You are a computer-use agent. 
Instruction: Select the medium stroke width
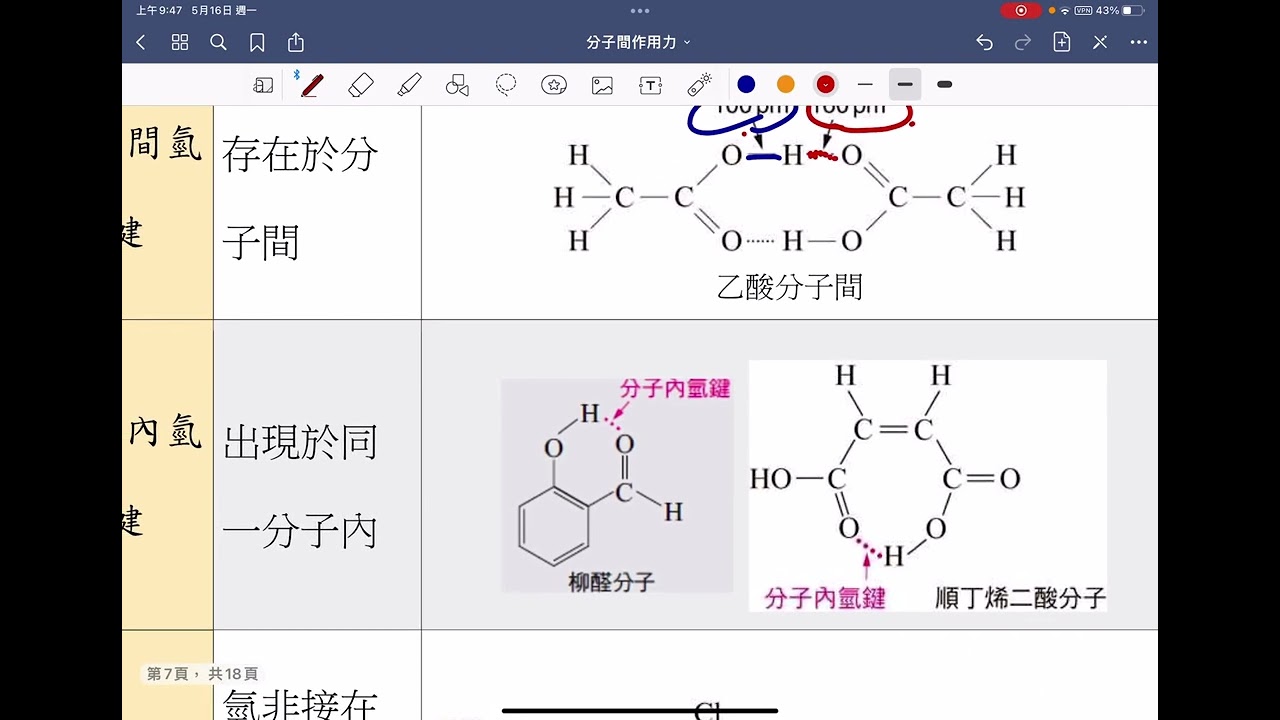[905, 84]
